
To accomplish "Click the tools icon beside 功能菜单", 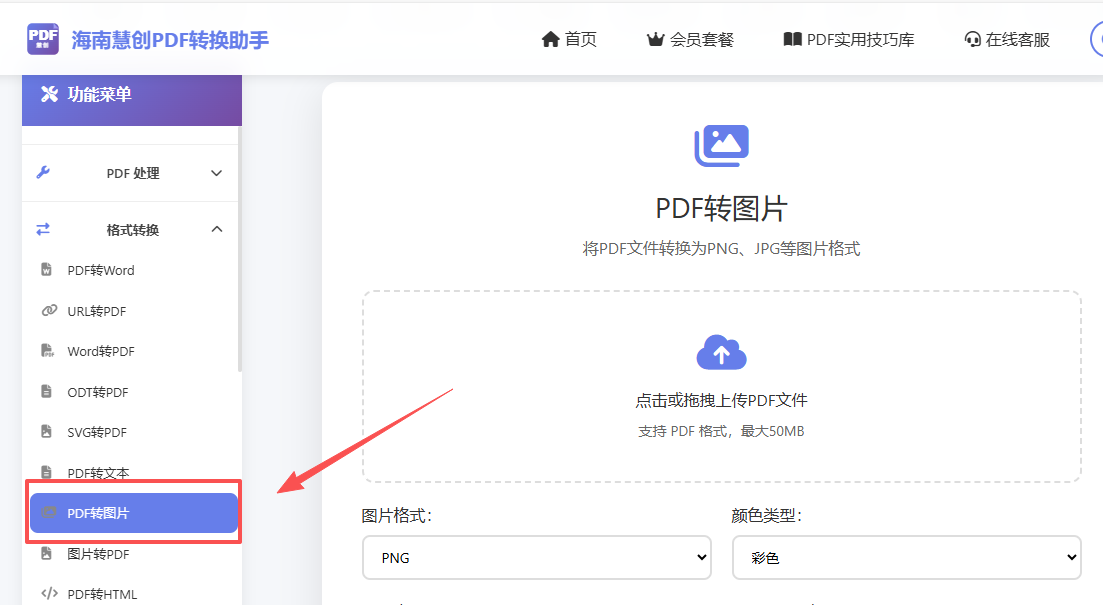I will coord(49,94).
